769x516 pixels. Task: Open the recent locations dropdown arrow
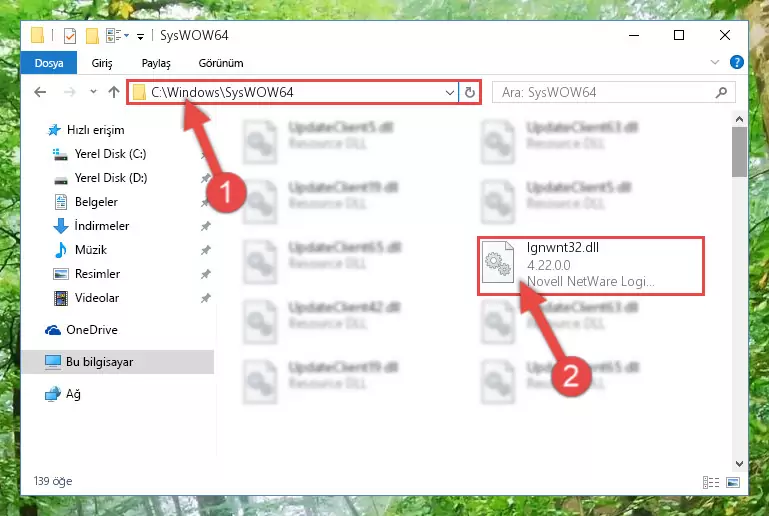(x=93, y=92)
